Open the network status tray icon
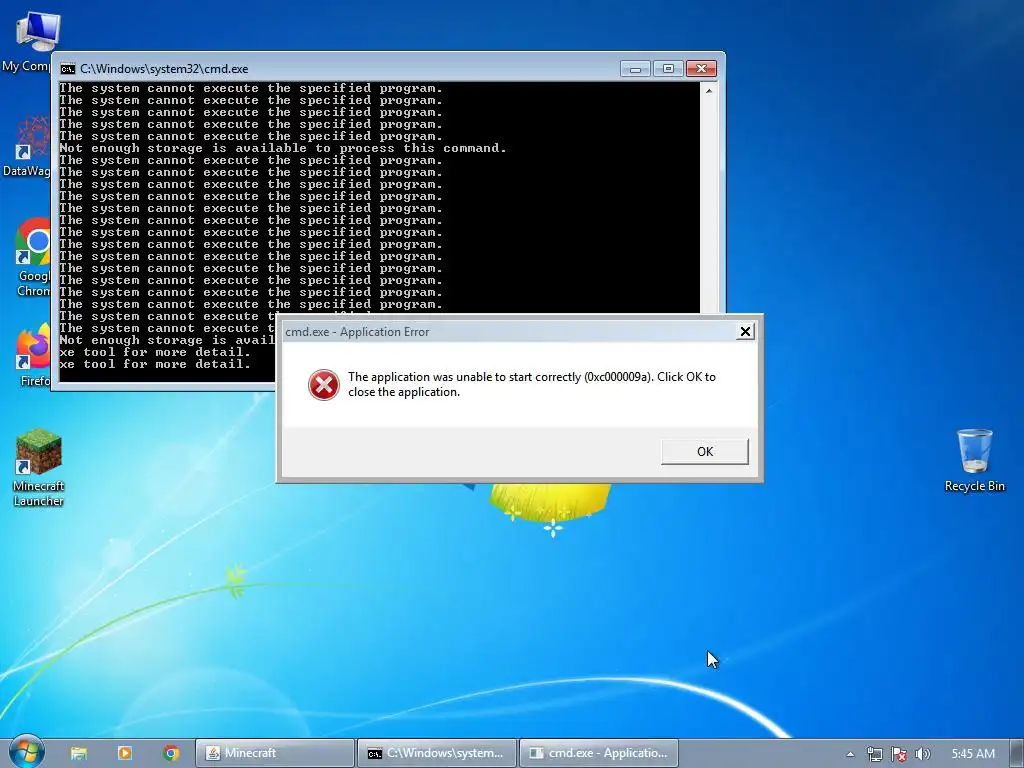This screenshot has height=768, width=1024. pos(874,754)
